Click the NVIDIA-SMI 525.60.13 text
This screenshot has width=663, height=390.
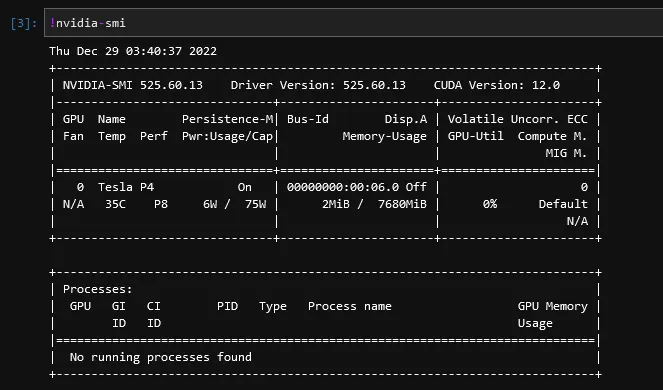tap(133, 85)
